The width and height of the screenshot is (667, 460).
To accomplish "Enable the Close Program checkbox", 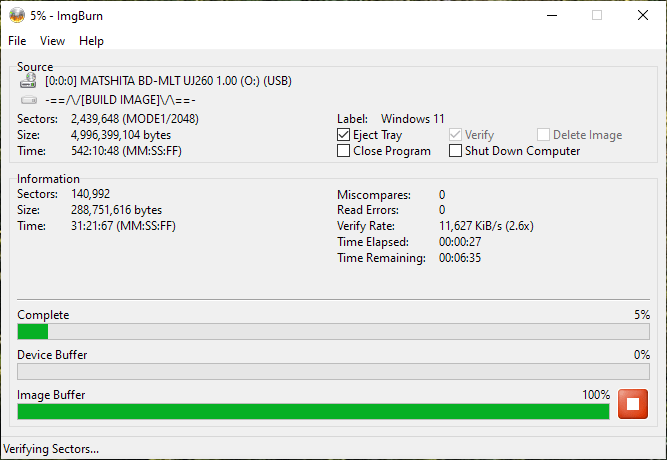I will (344, 151).
